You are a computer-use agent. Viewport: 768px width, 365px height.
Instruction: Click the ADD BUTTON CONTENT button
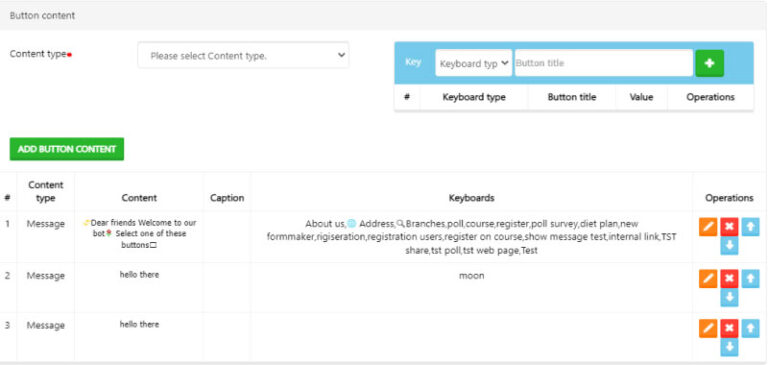pyautogui.click(x=67, y=149)
